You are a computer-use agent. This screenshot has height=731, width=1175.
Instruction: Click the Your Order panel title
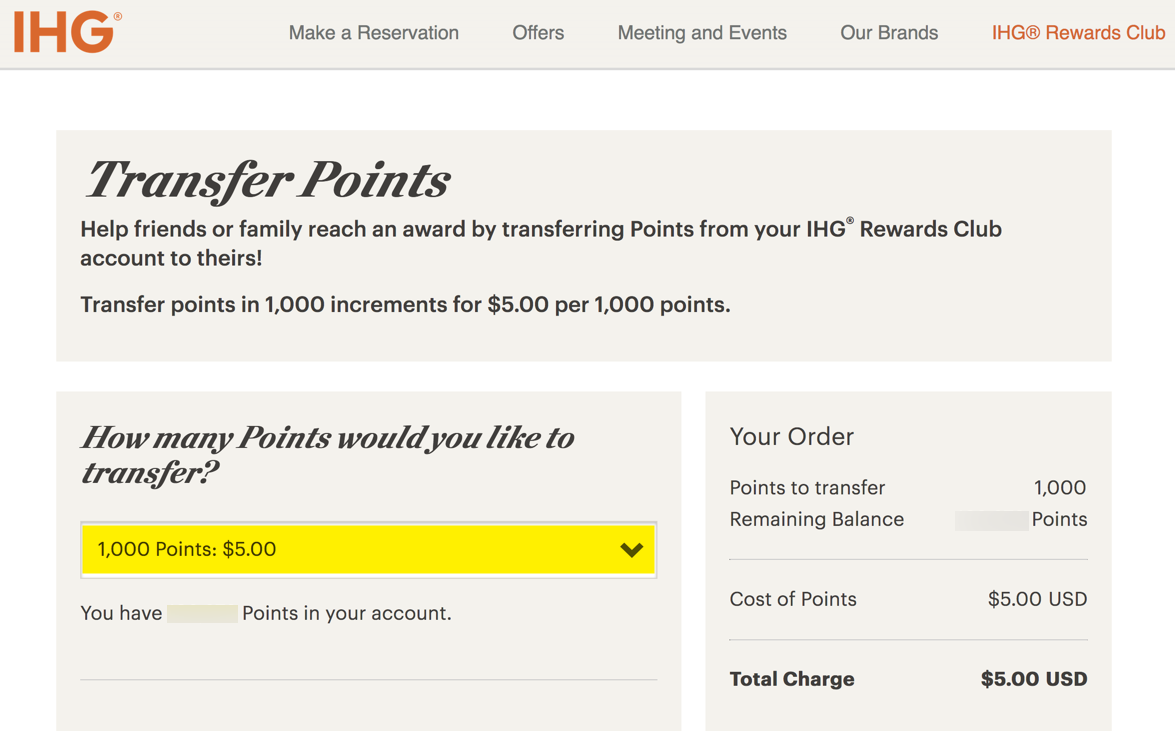791,436
